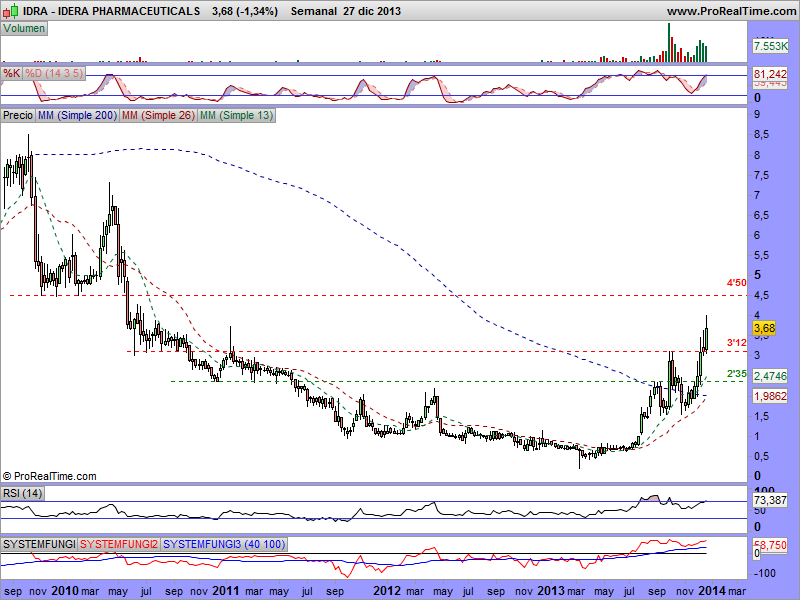Click the 2013 year label on the time axis

pos(550,591)
